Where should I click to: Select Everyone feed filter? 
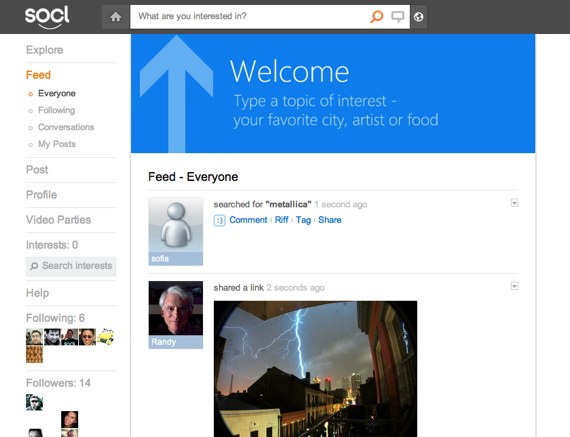pyautogui.click(x=57, y=93)
